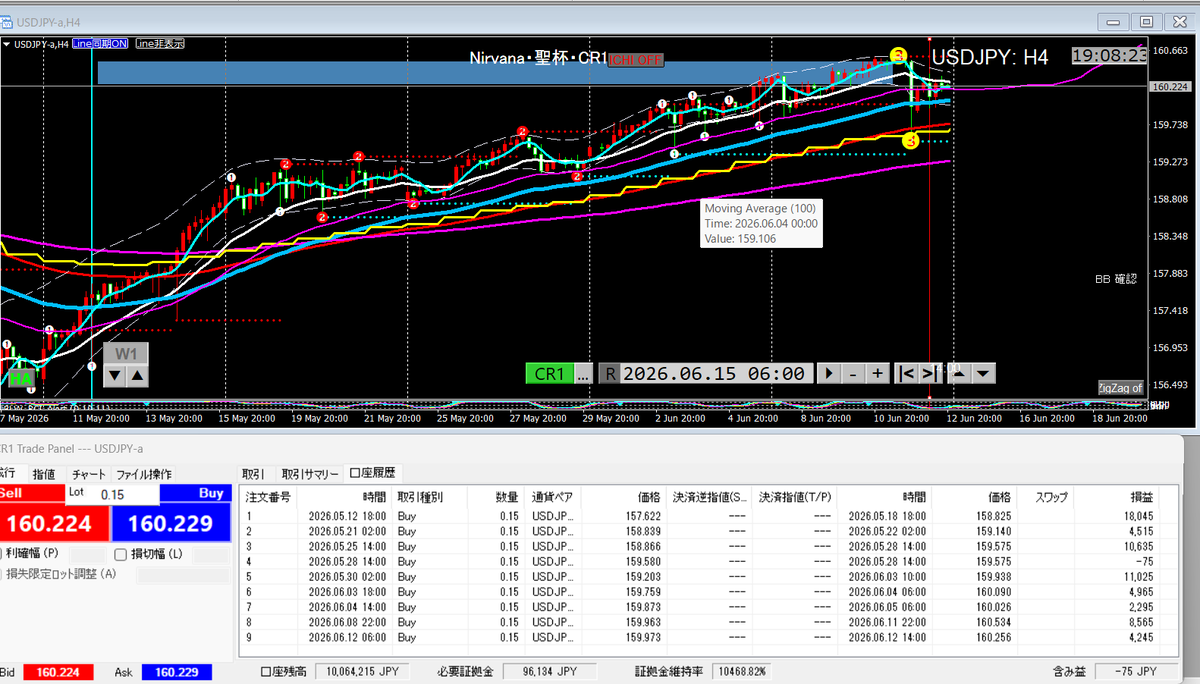Screen dimensions: 1200x684
Task: Click the 決済指値(T/P) column header
Action: tap(793, 496)
